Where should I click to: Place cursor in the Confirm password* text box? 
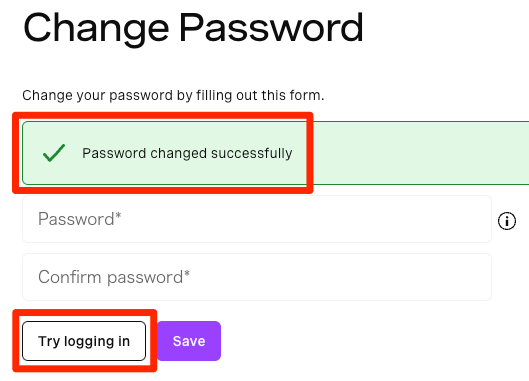coord(257,277)
